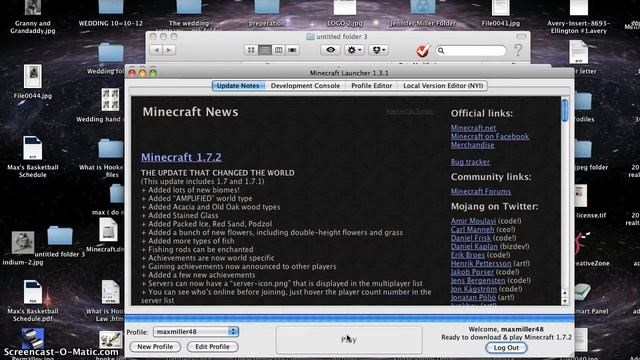Click the Play button

tap(349, 340)
